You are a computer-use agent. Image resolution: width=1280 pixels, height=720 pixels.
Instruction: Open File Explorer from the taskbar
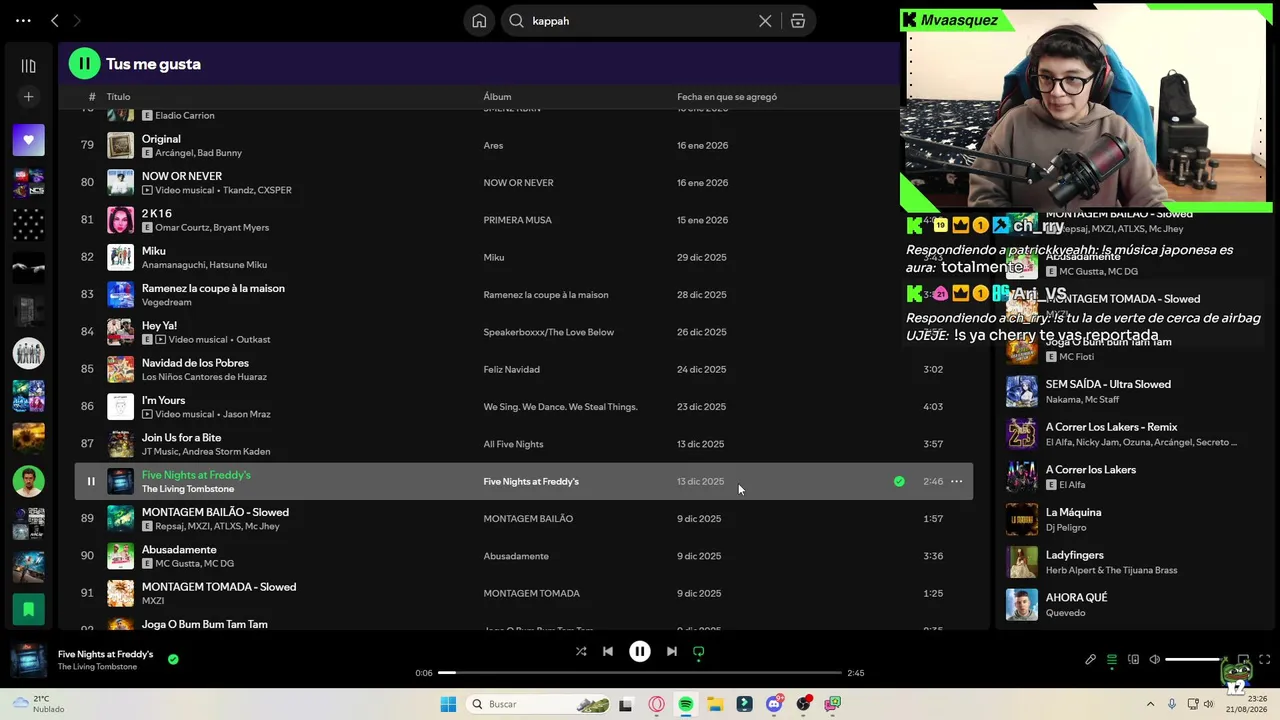(x=715, y=704)
